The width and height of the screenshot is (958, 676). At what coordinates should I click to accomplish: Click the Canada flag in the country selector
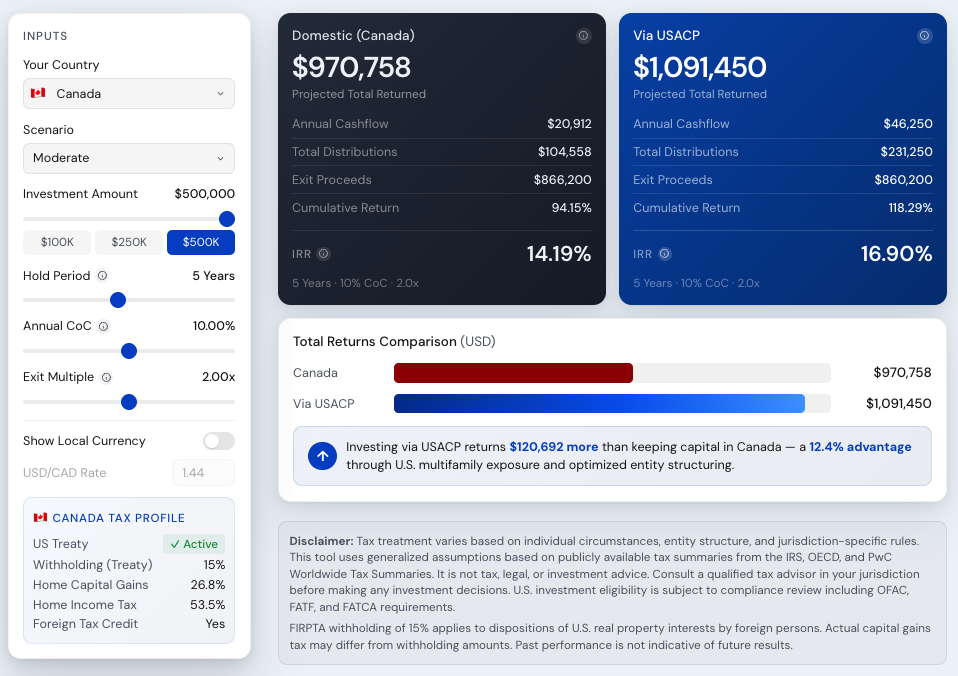pos(38,94)
